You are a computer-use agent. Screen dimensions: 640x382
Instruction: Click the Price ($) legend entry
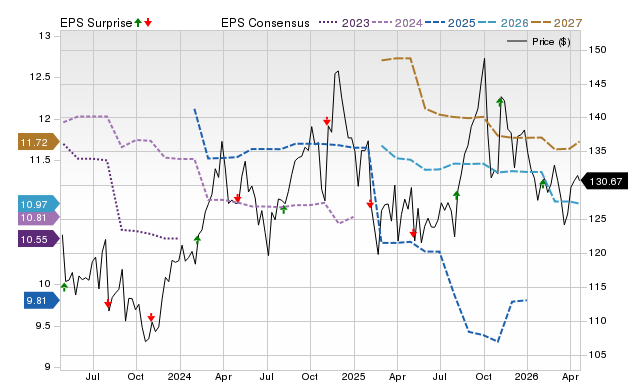538,42
